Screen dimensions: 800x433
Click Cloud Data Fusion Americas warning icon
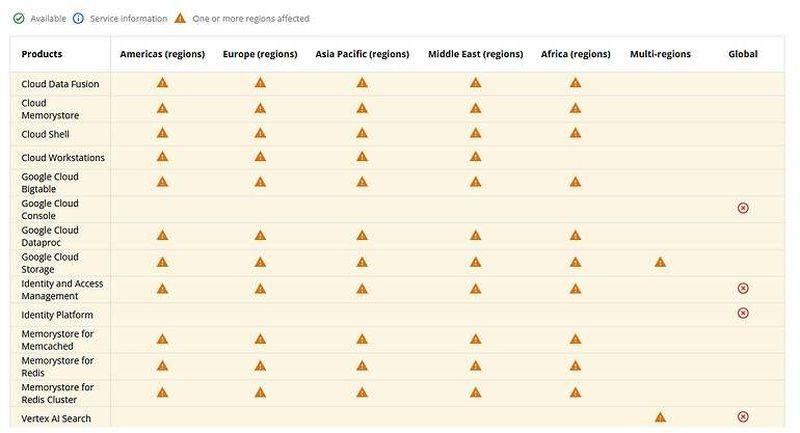[x=162, y=83]
